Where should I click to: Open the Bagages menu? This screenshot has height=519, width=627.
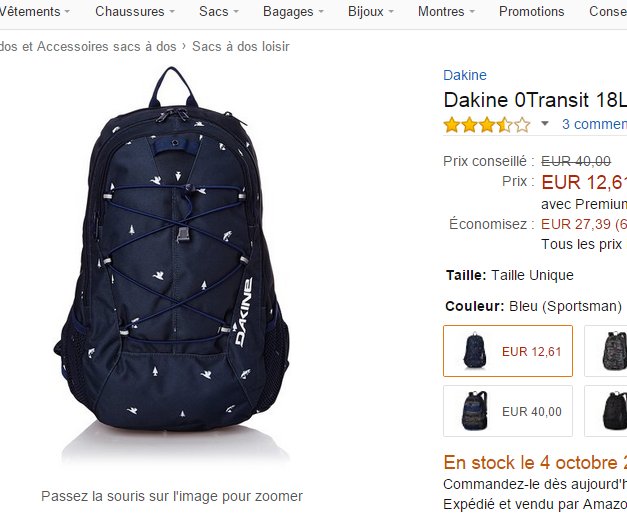[293, 12]
